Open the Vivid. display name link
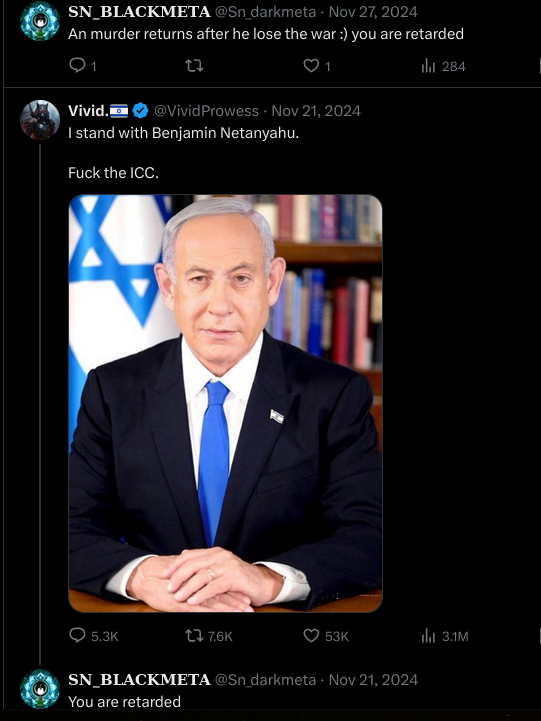The width and height of the screenshot is (541, 721). [x=88, y=111]
